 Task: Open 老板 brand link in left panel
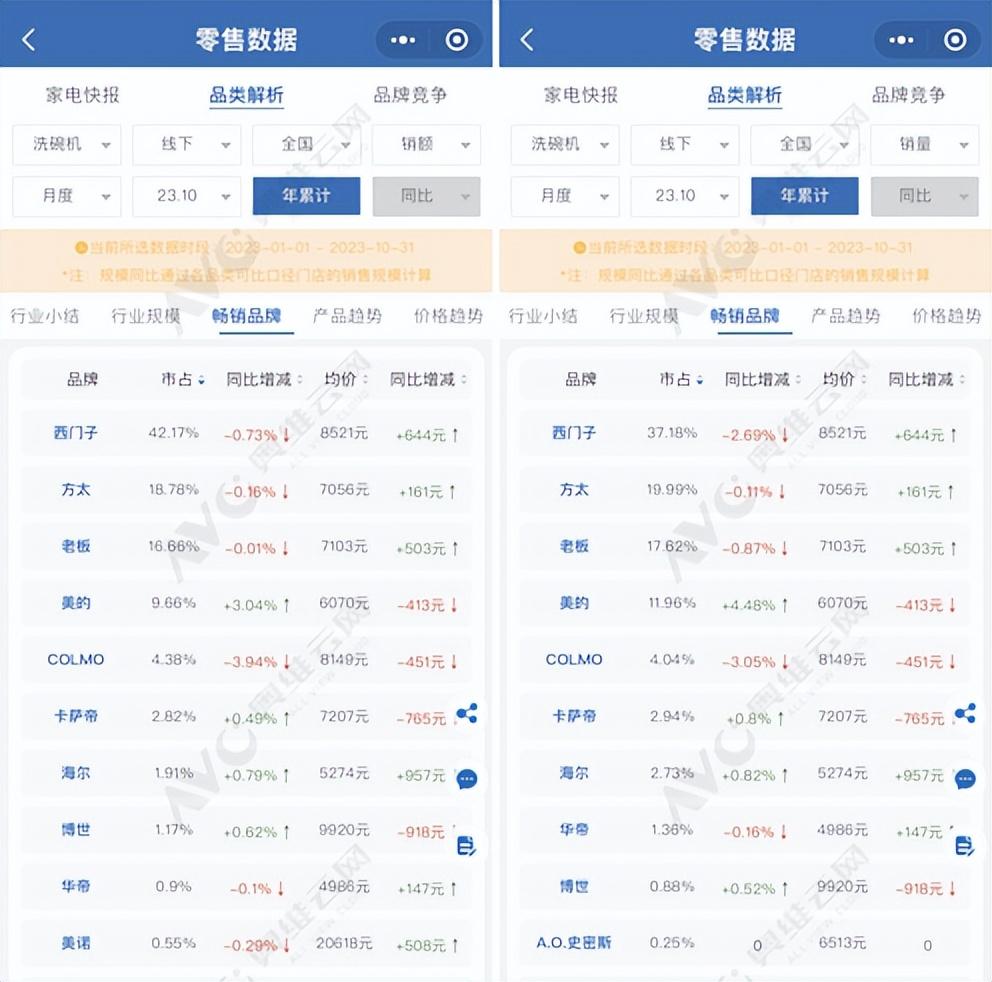pos(76,546)
